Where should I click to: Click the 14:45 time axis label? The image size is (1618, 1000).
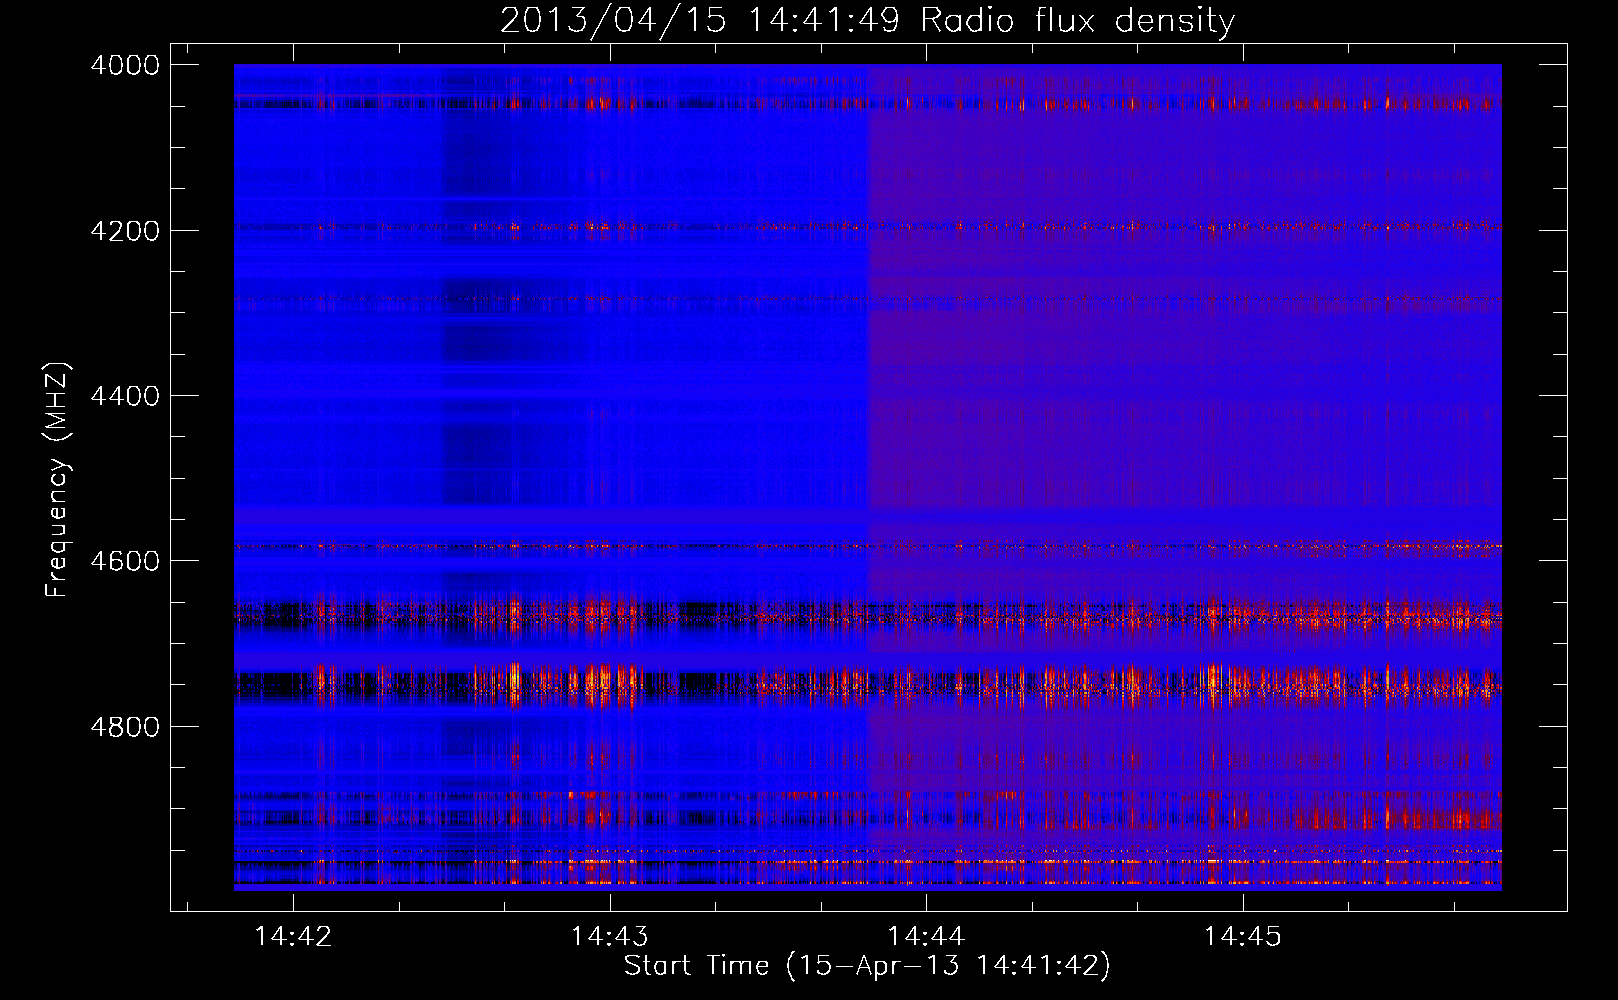[x=1242, y=936]
